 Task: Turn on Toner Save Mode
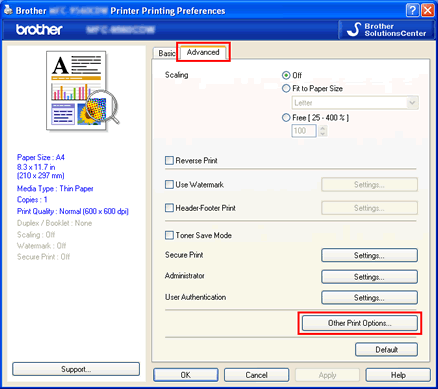click(169, 235)
